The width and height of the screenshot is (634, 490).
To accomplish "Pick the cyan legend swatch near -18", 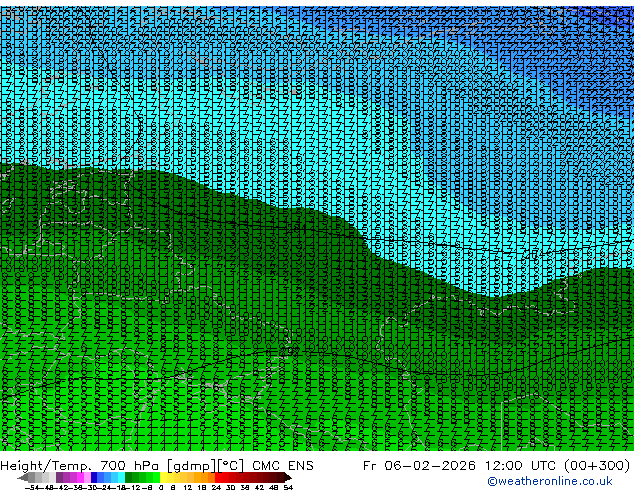I will tap(121, 477).
